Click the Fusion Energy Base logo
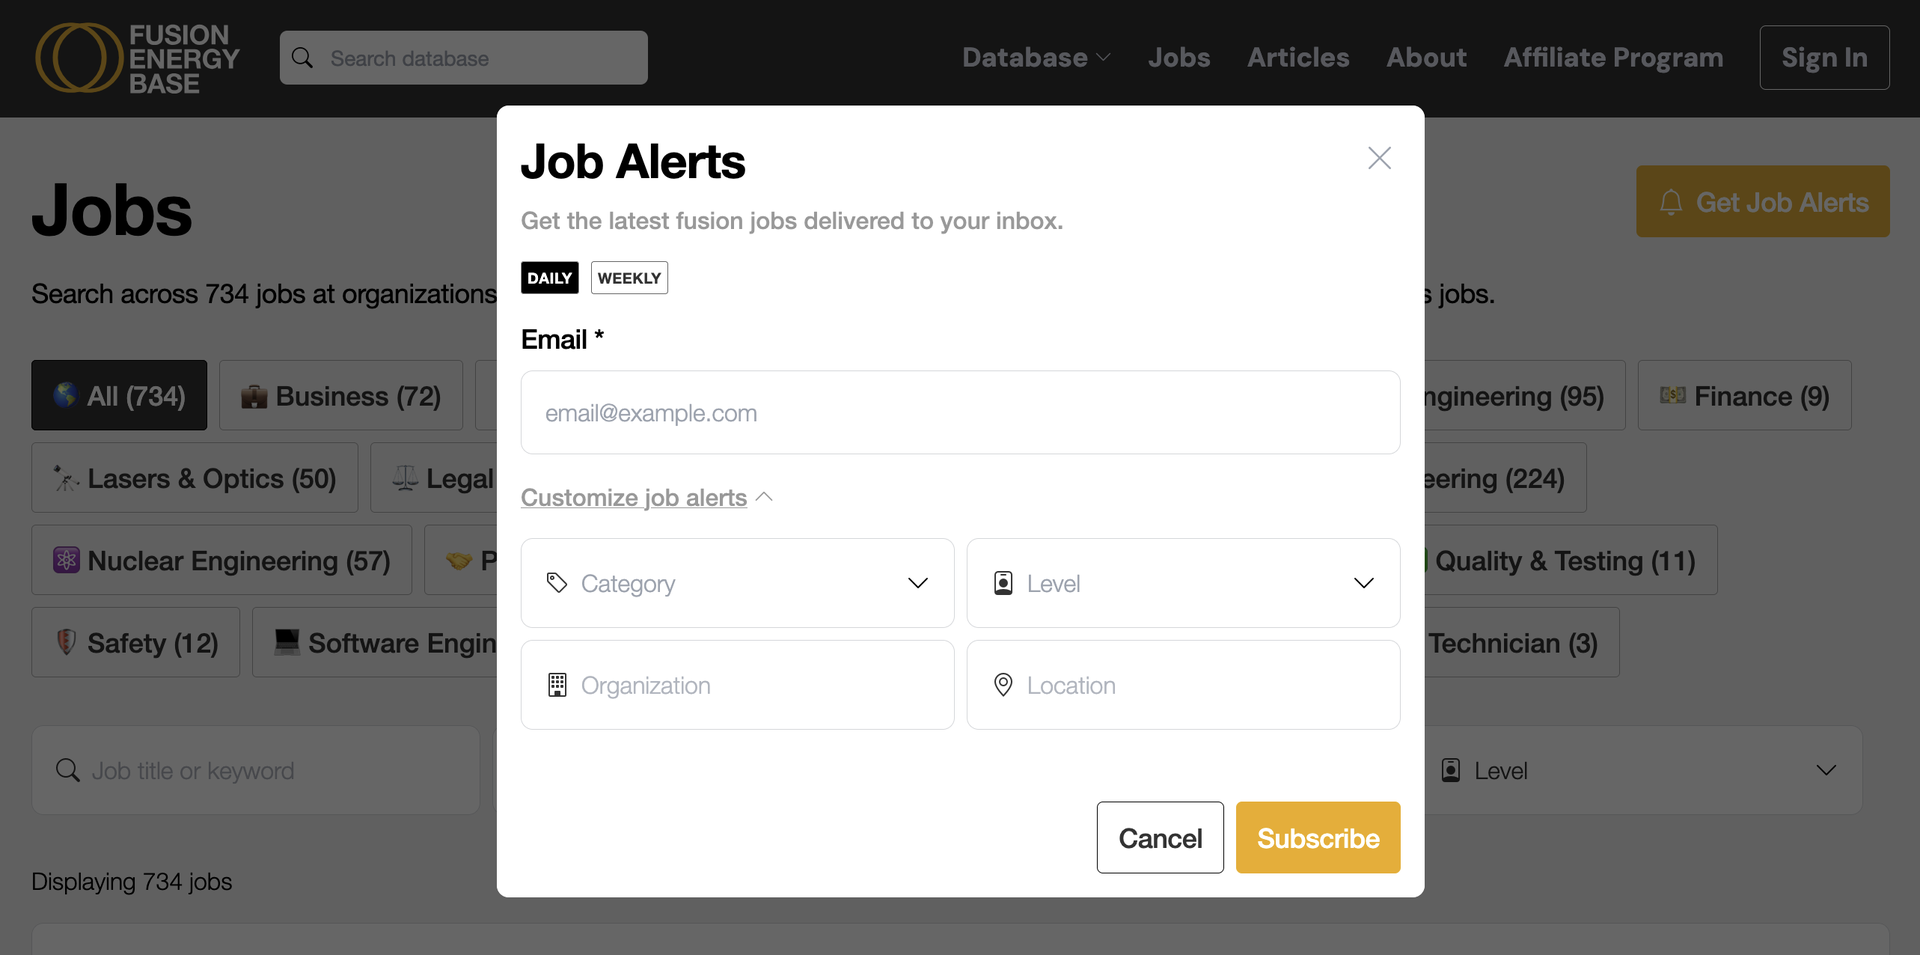This screenshot has height=955, width=1920. 137,58
